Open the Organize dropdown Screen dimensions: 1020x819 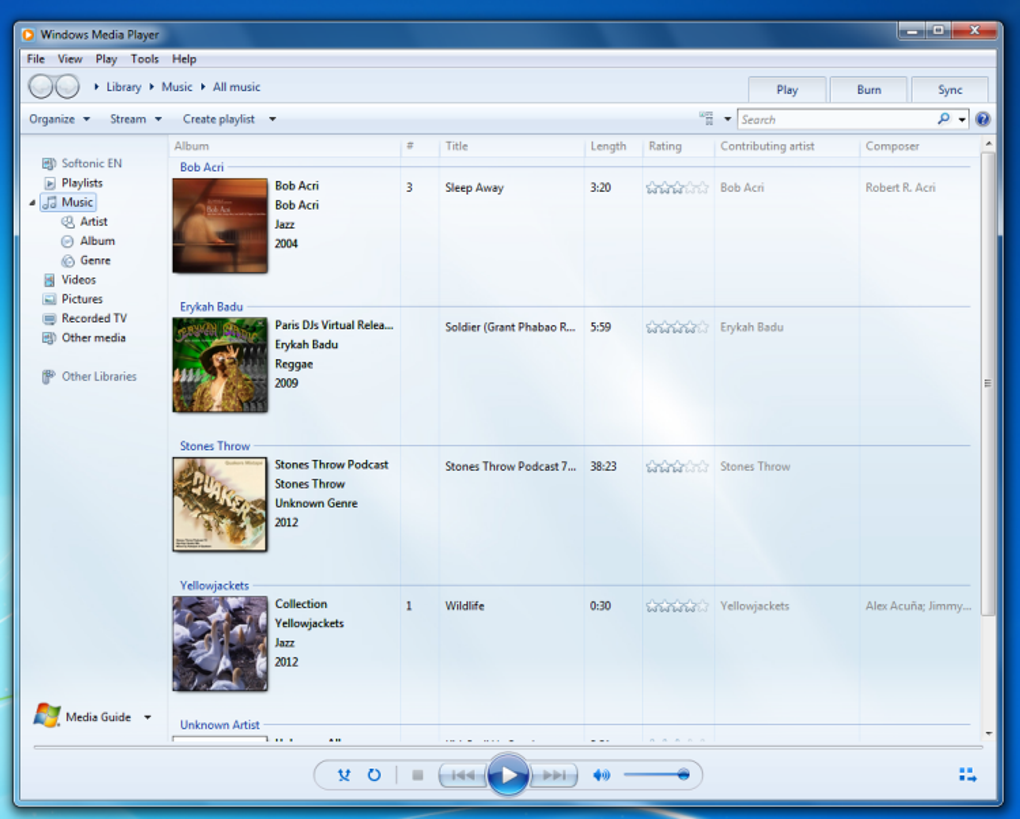tap(59, 119)
